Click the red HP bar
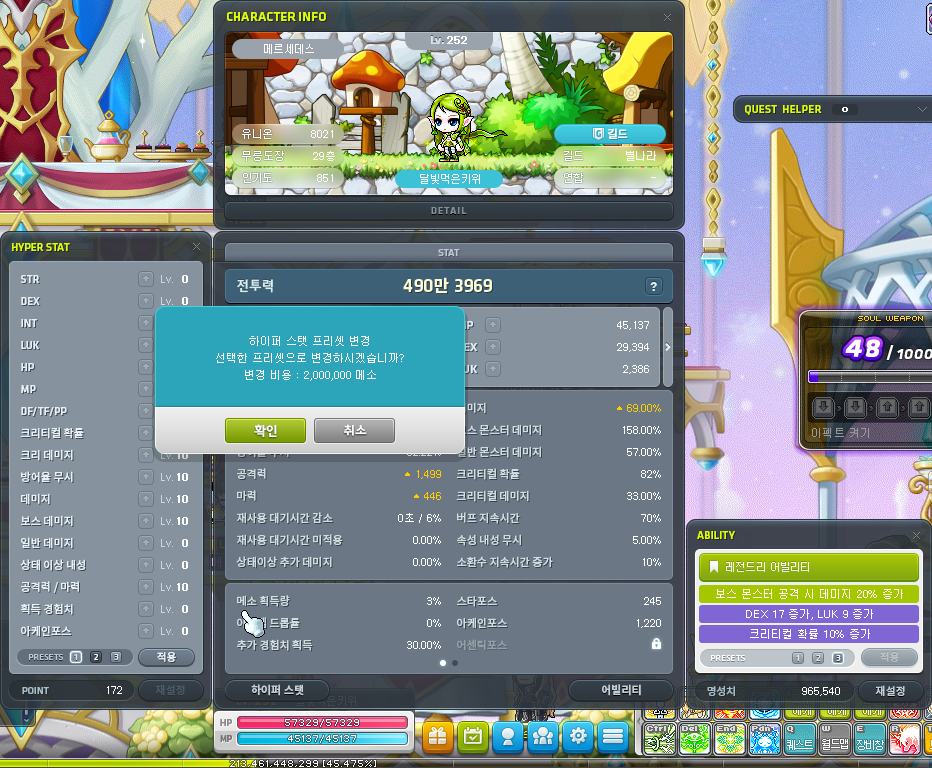This screenshot has height=768, width=932. pos(322,722)
